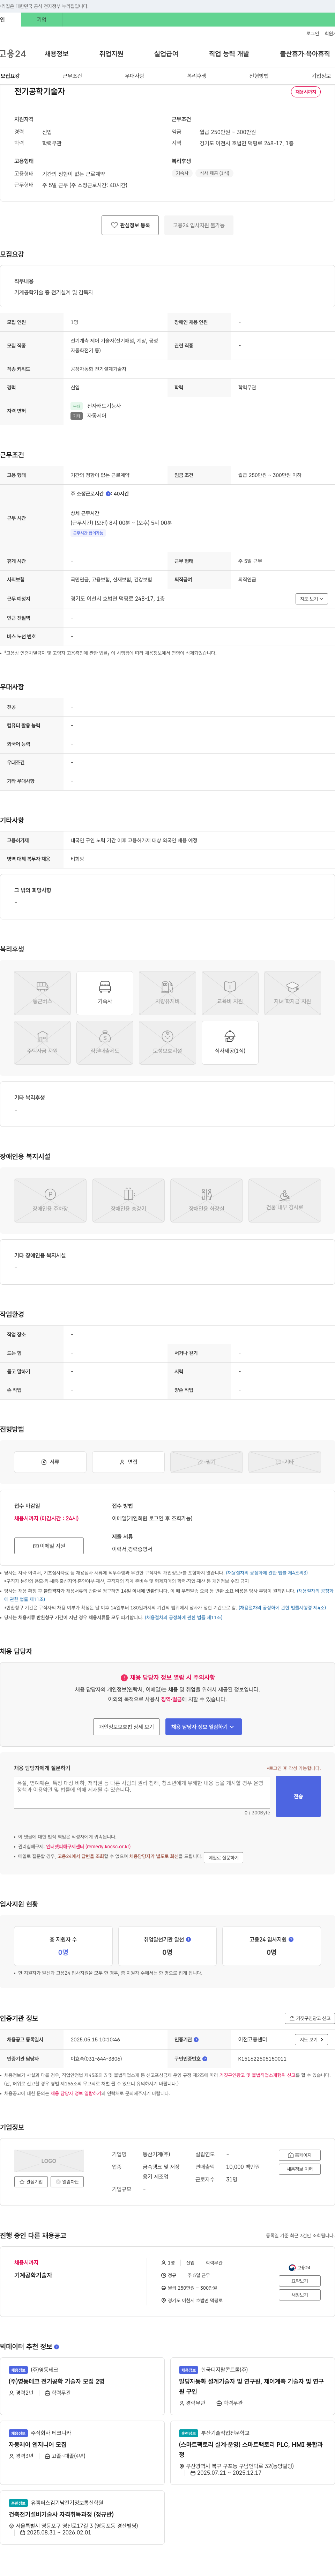Viewport: 335px width, 2576px height.
Task: Select the 장애인용 주차장 facility icon
Action: point(50,1200)
